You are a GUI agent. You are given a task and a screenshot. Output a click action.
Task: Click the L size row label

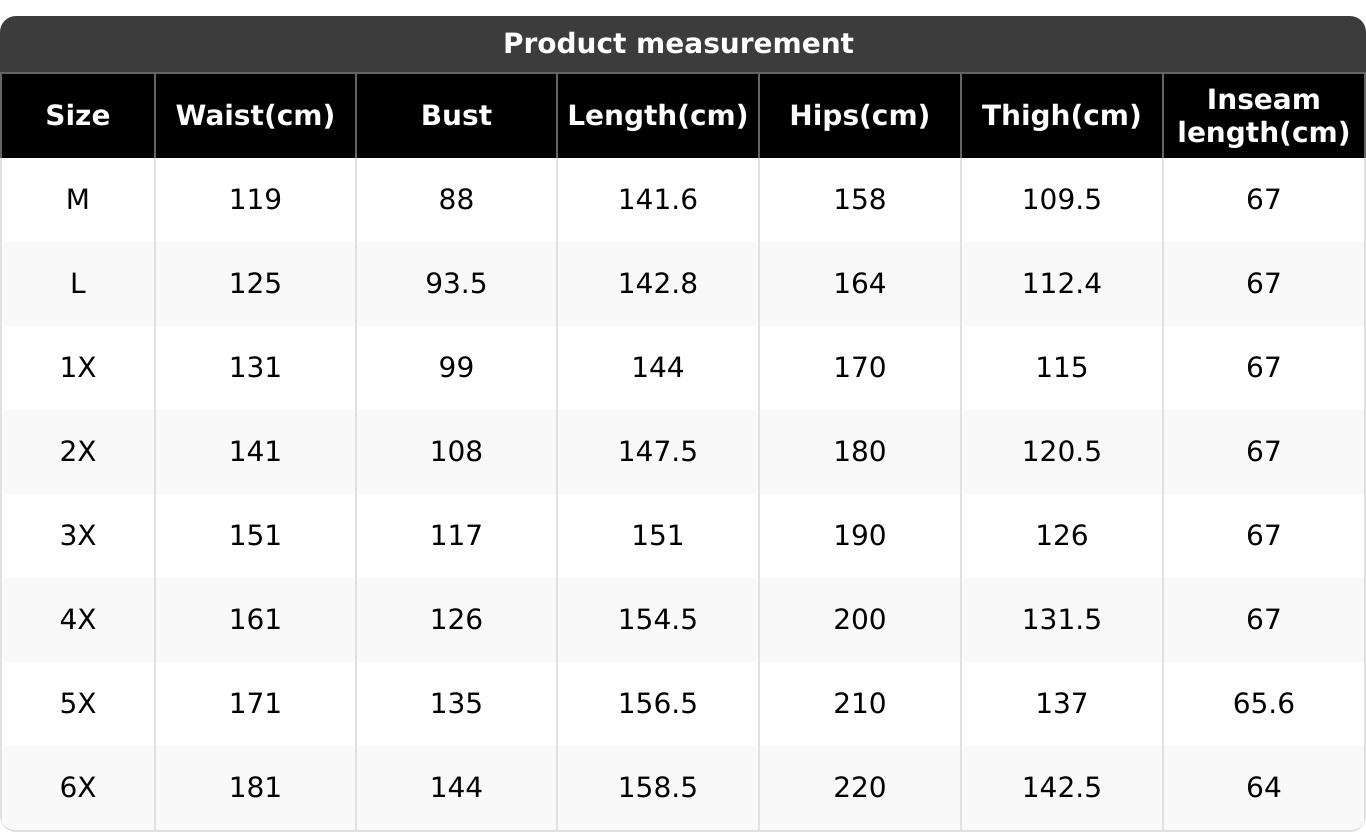[x=78, y=284]
